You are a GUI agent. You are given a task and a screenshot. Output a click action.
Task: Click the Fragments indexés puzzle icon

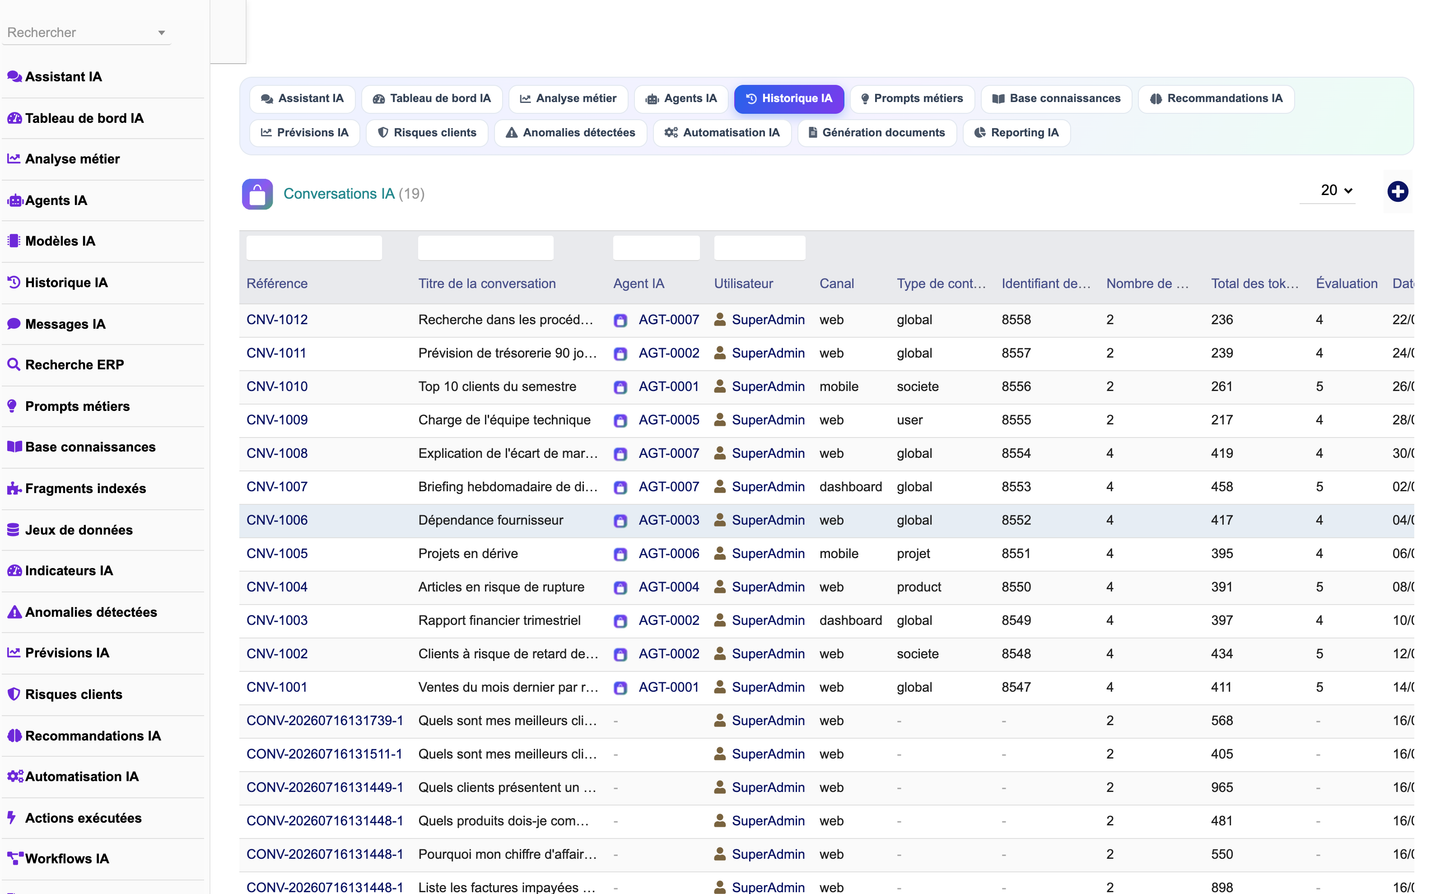pos(14,489)
